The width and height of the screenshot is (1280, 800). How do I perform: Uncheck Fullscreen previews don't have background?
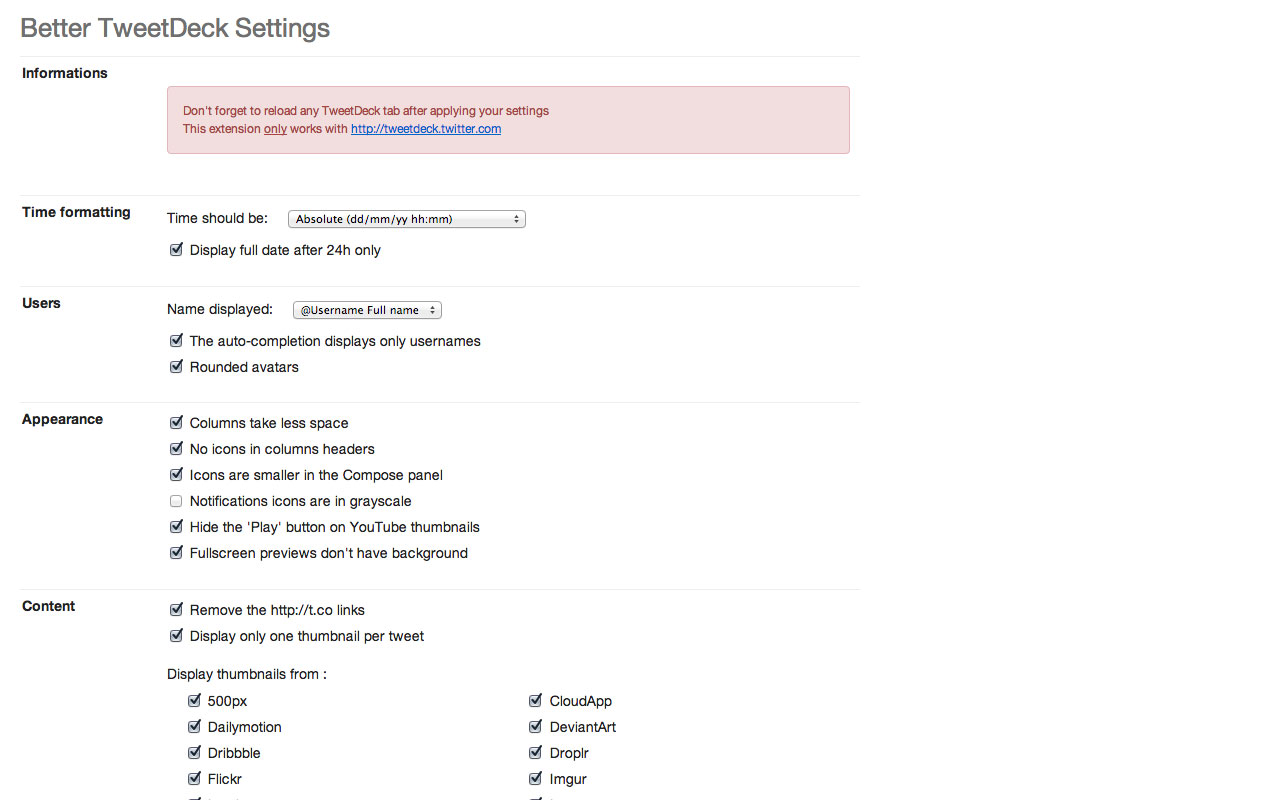176,553
